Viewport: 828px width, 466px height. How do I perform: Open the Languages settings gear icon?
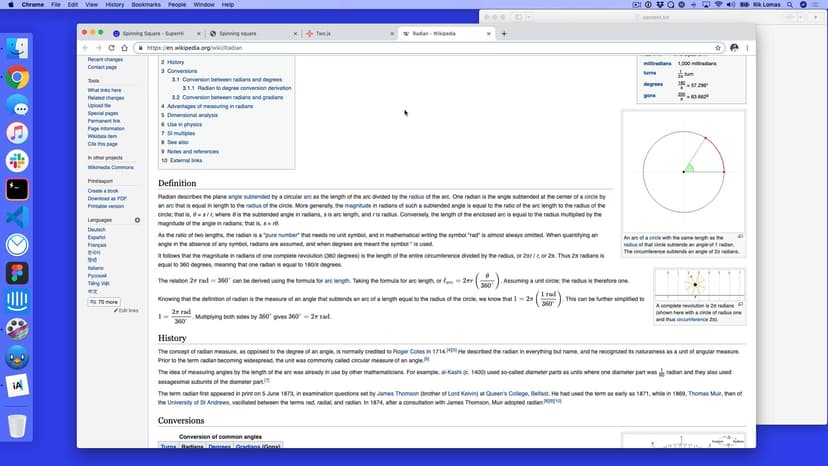pyautogui.click(x=138, y=220)
